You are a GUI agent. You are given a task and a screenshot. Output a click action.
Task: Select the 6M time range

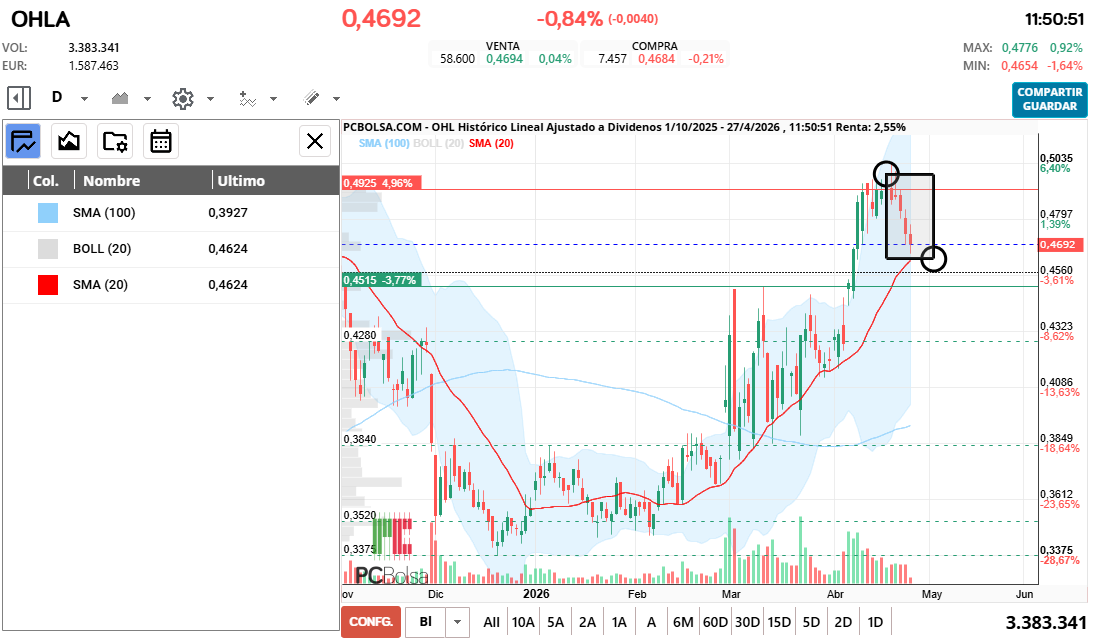pos(683,622)
